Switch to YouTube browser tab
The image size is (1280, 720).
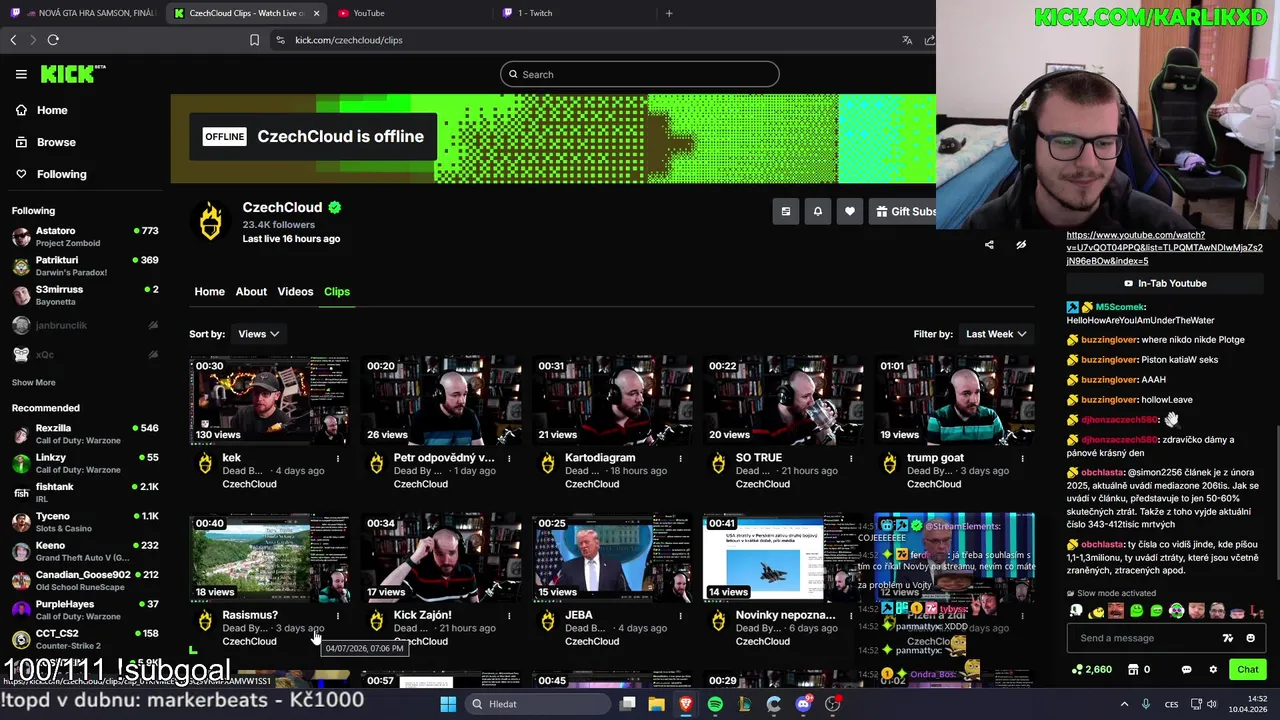coord(409,13)
